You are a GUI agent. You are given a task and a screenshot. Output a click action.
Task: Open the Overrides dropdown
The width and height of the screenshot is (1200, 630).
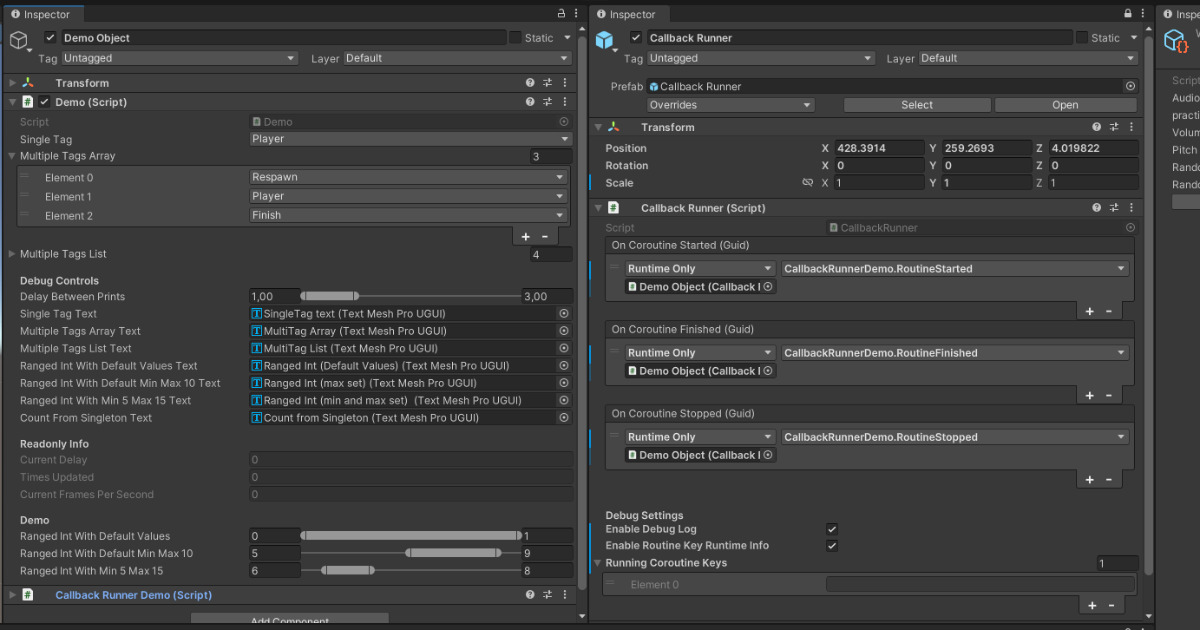click(730, 105)
